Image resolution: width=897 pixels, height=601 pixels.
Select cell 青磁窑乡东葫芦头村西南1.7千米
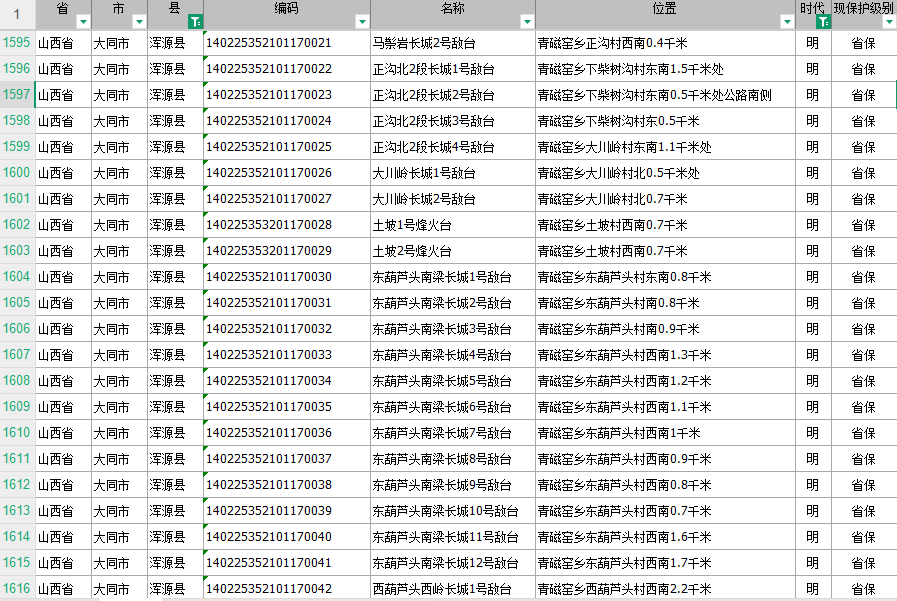(x=665, y=563)
